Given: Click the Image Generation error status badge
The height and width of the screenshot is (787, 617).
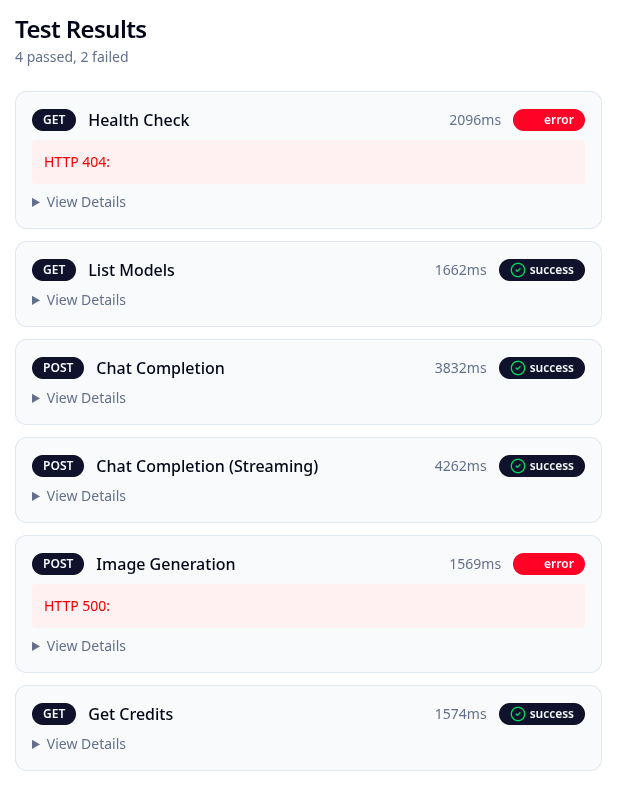Looking at the screenshot, I should point(548,564).
